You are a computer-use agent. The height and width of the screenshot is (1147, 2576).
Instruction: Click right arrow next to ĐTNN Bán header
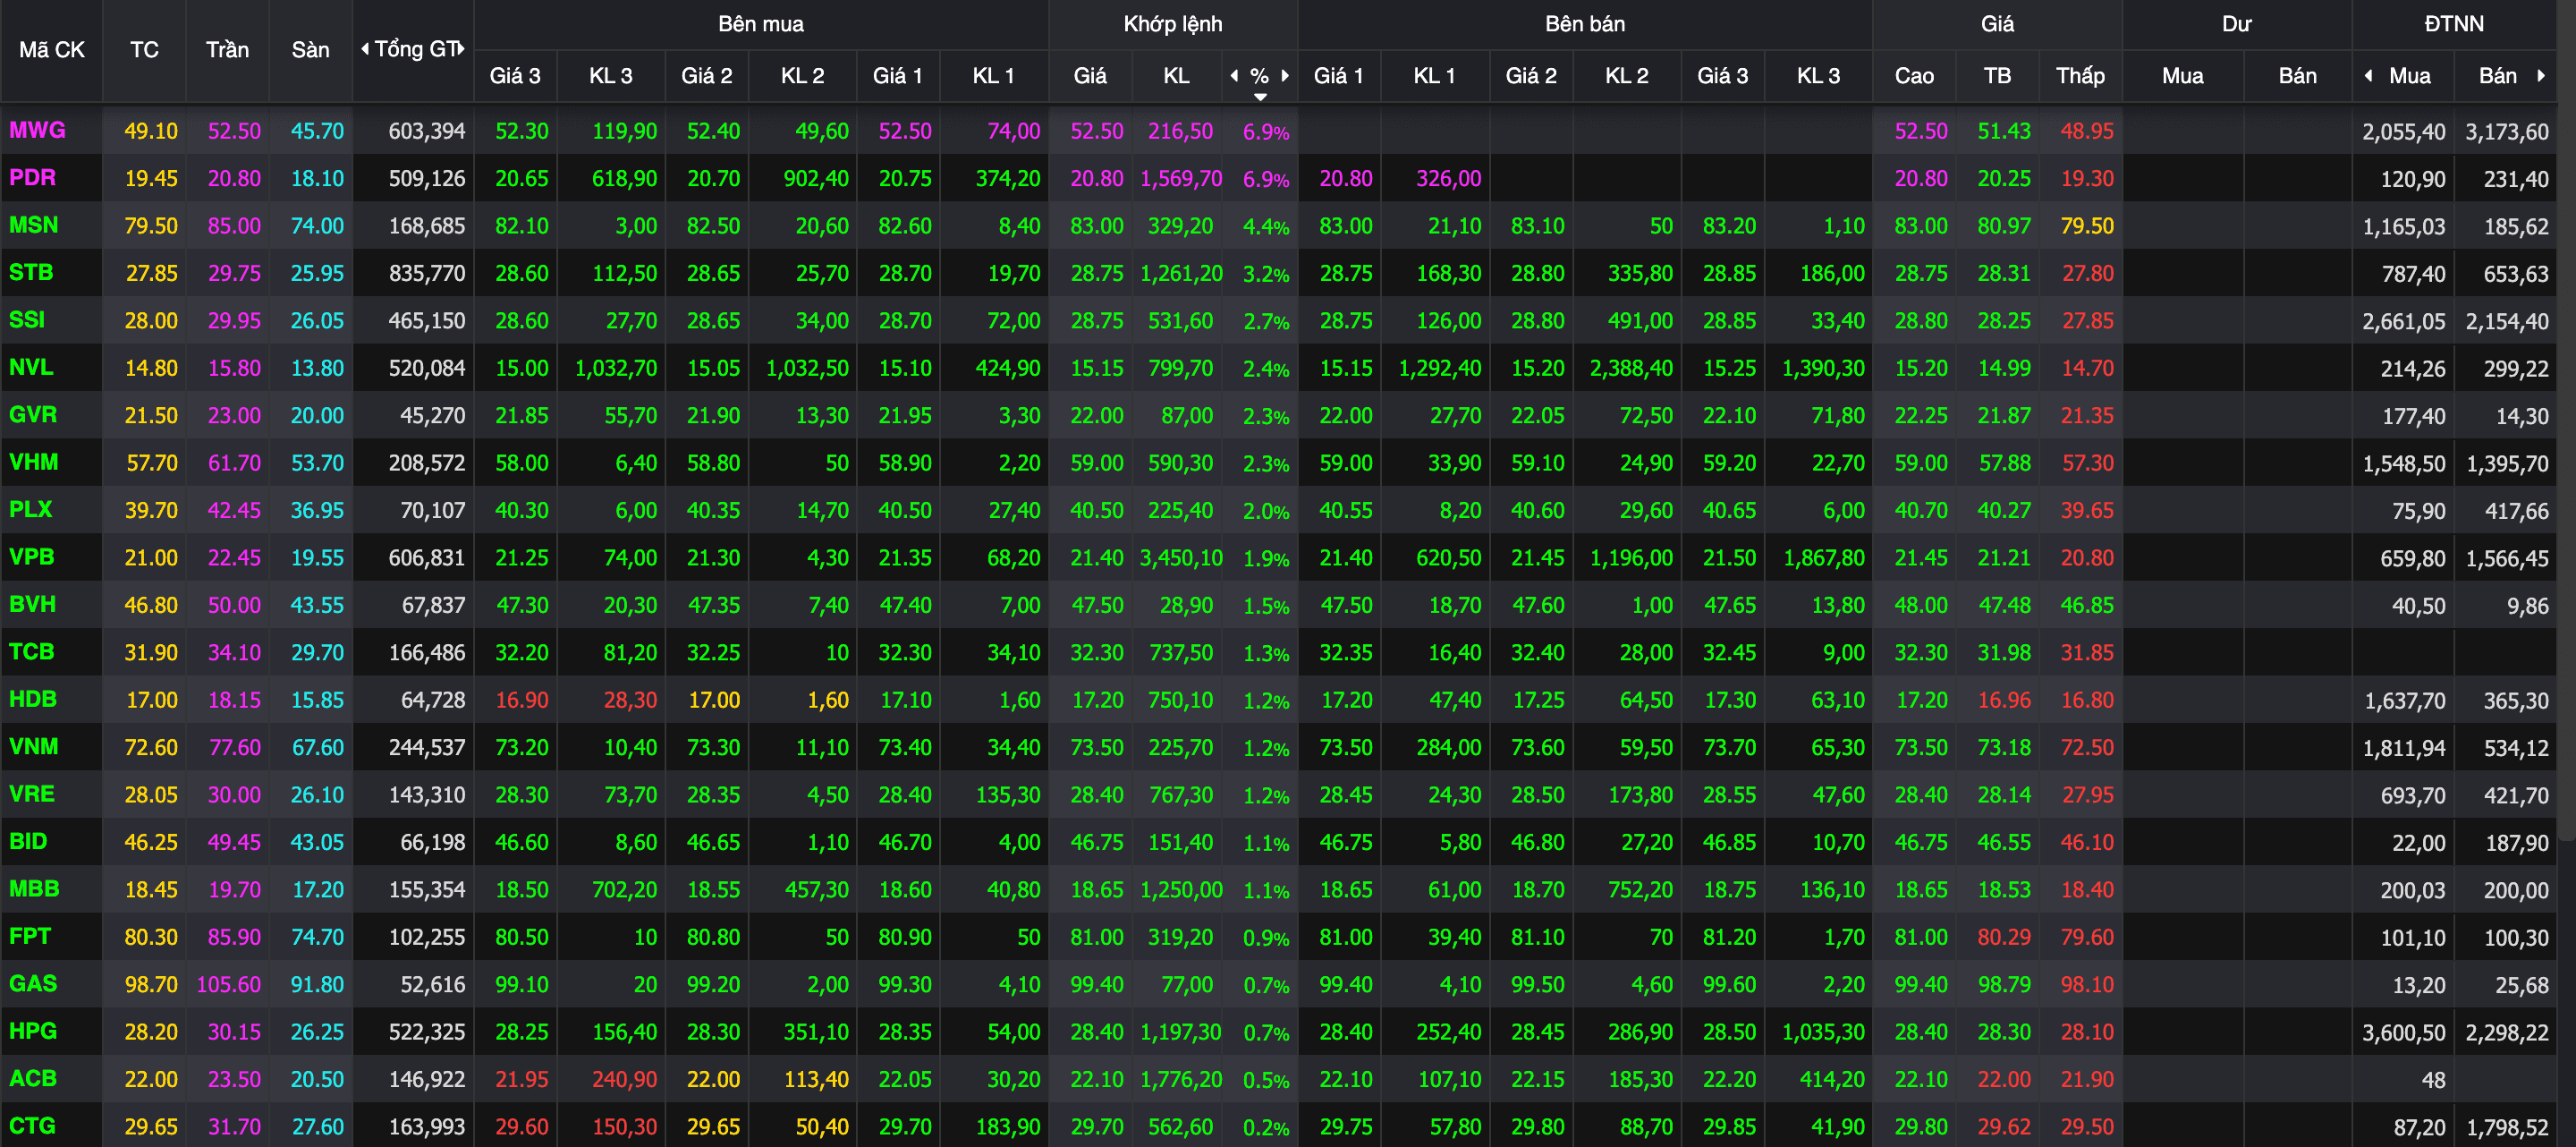pyautogui.click(x=2541, y=75)
